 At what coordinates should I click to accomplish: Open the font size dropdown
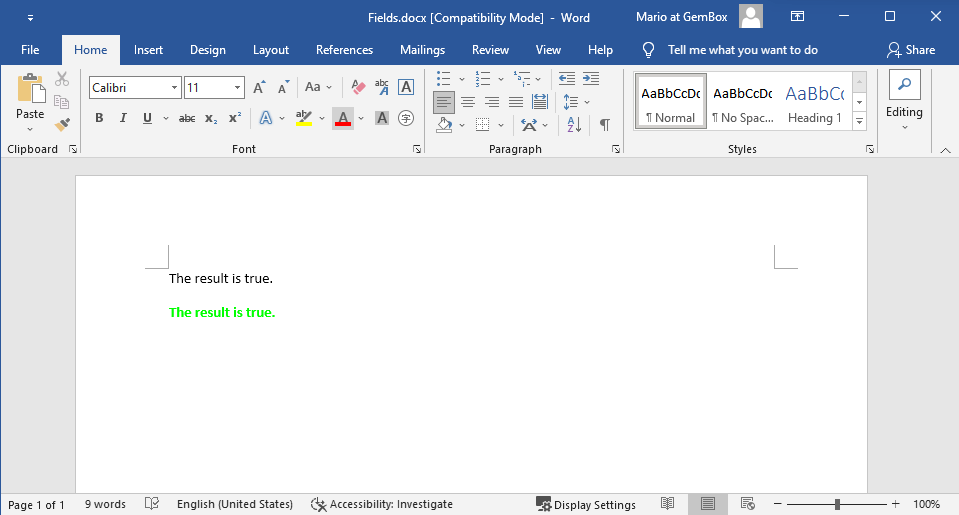tap(238, 88)
